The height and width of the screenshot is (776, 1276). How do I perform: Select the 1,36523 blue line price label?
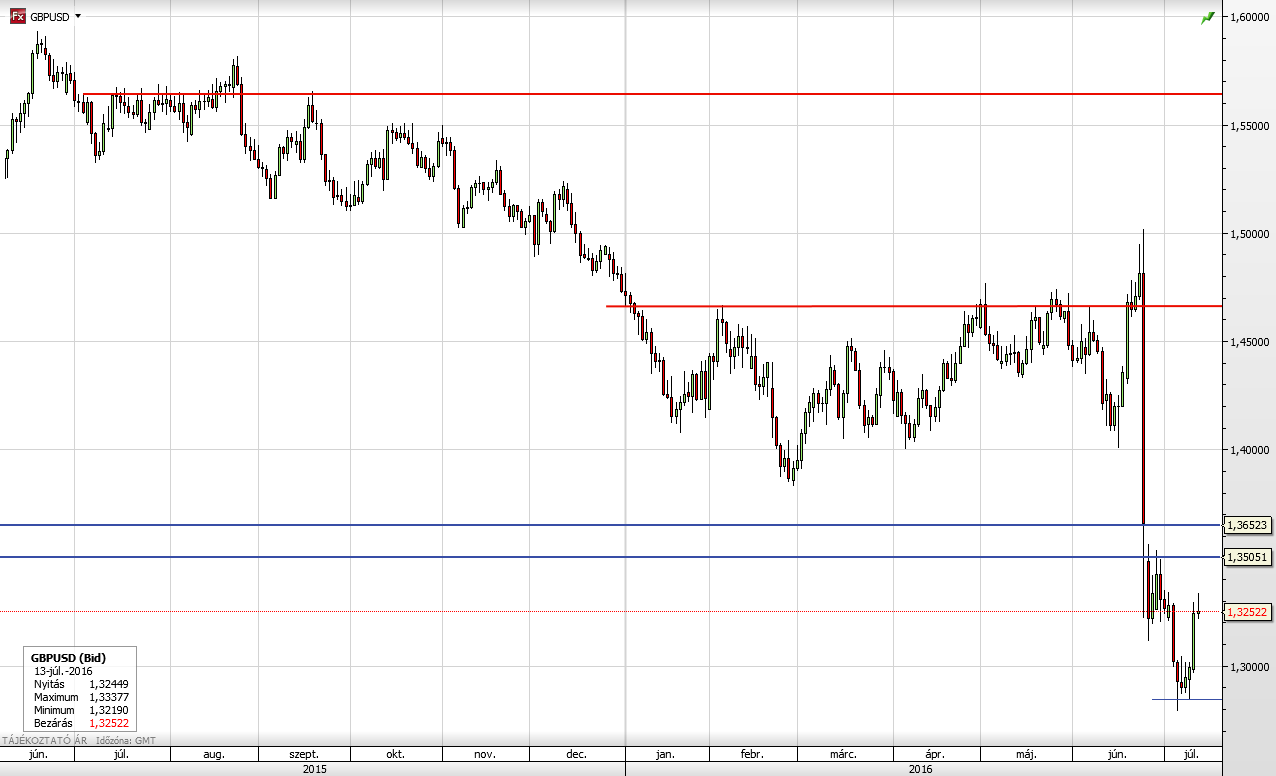point(1248,524)
